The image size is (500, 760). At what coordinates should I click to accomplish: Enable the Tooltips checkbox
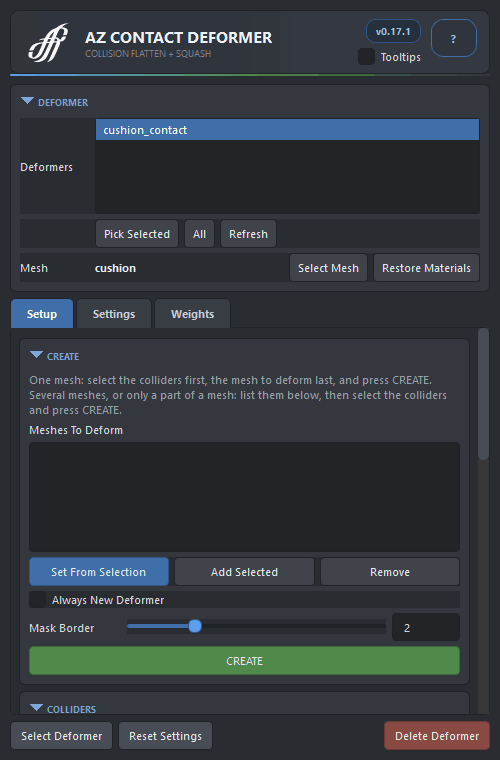click(366, 57)
